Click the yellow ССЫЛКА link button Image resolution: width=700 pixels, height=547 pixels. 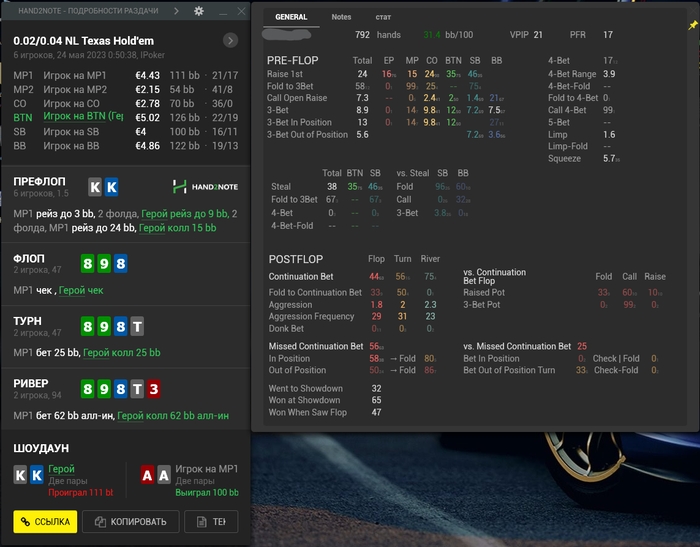[x=46, y=521]
